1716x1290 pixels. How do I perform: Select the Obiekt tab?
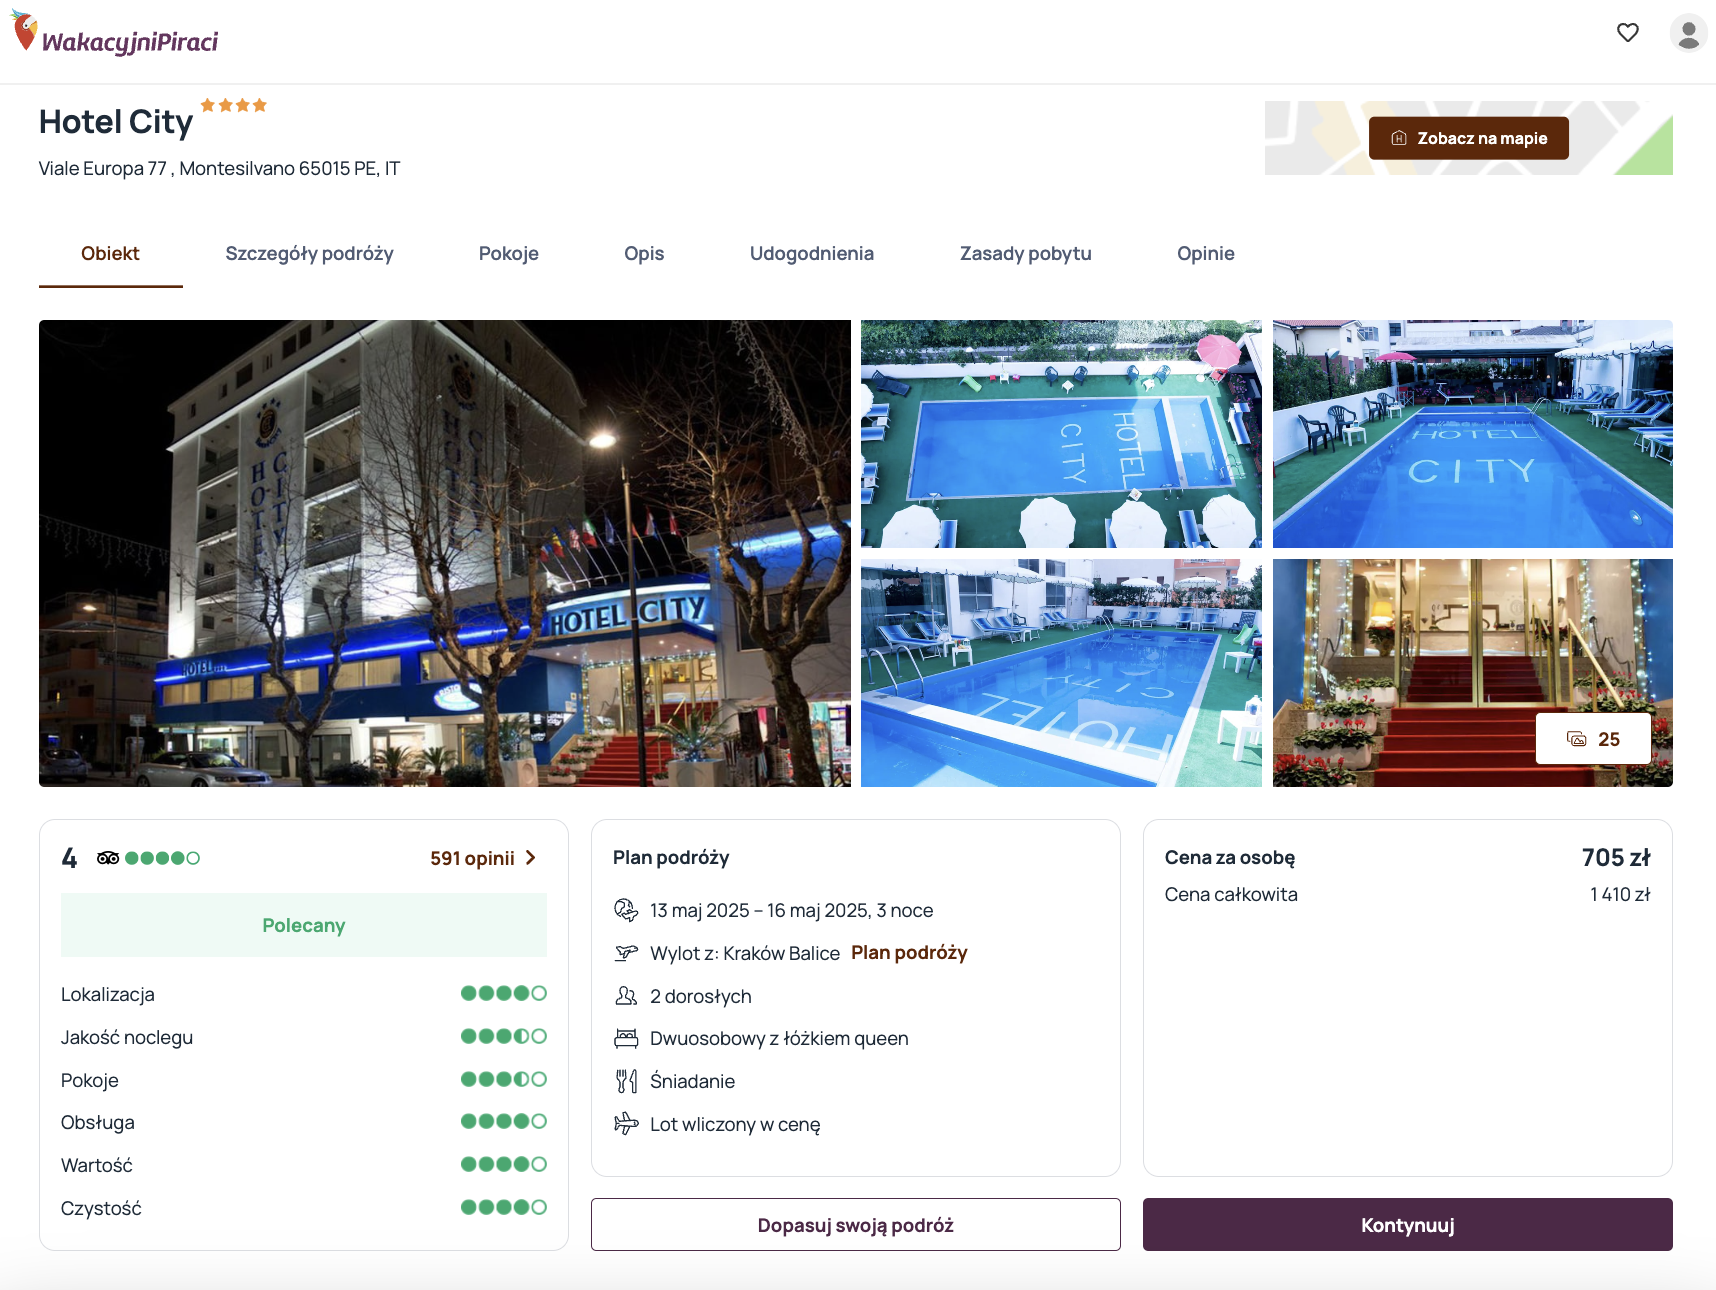click(x=110, y=254)
